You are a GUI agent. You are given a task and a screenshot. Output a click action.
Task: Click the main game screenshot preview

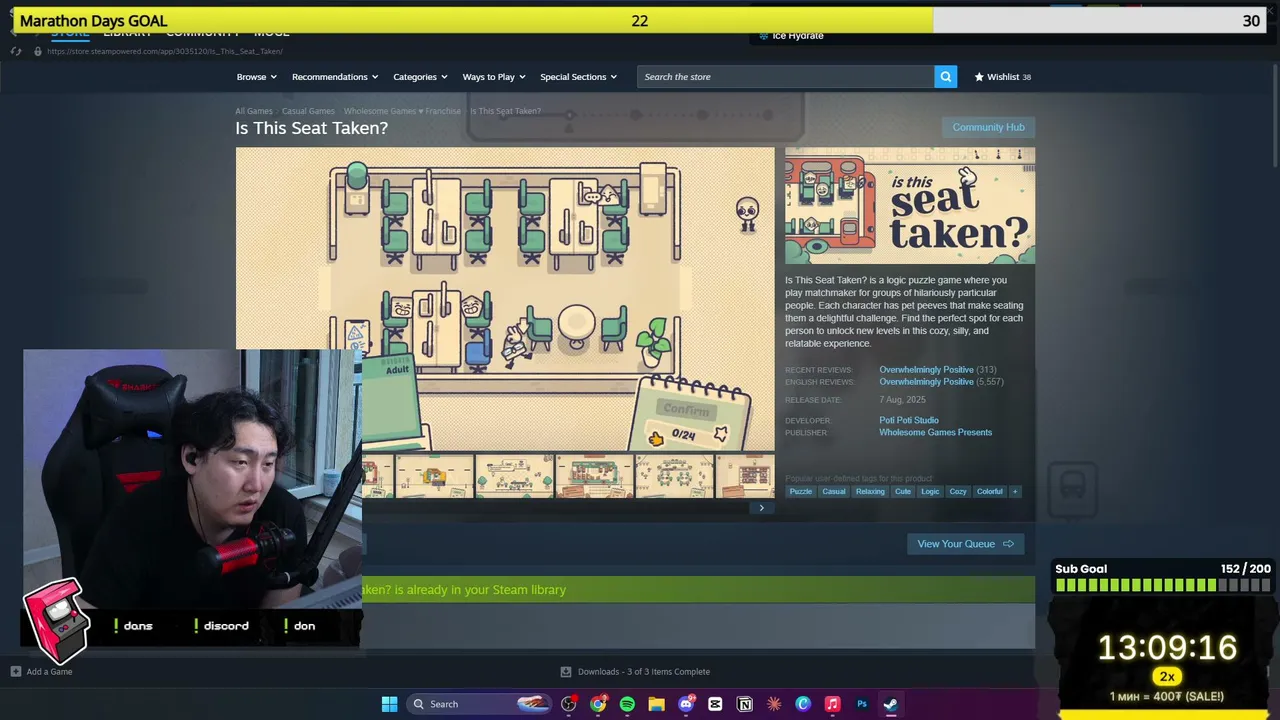tap(505, 299)
